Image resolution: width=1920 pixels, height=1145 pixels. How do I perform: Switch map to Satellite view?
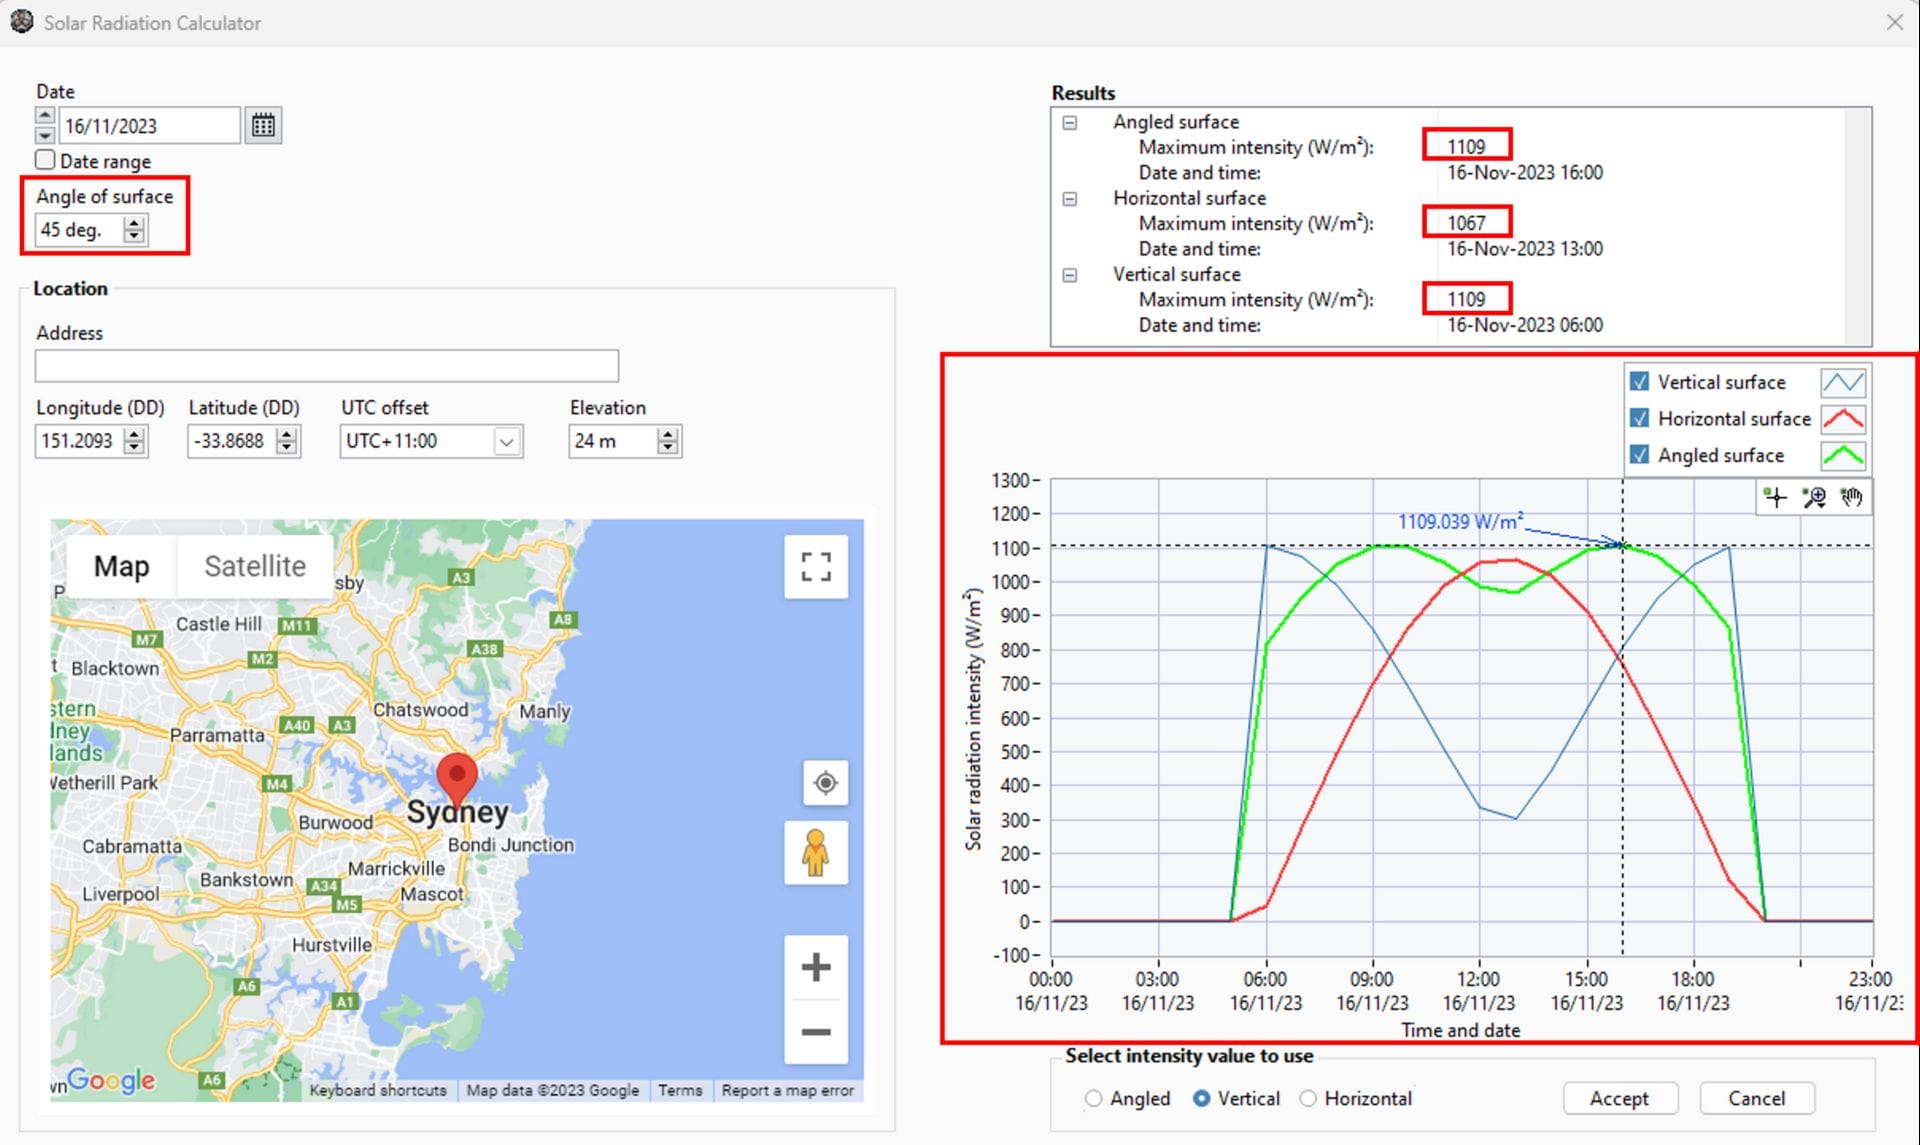255,566
